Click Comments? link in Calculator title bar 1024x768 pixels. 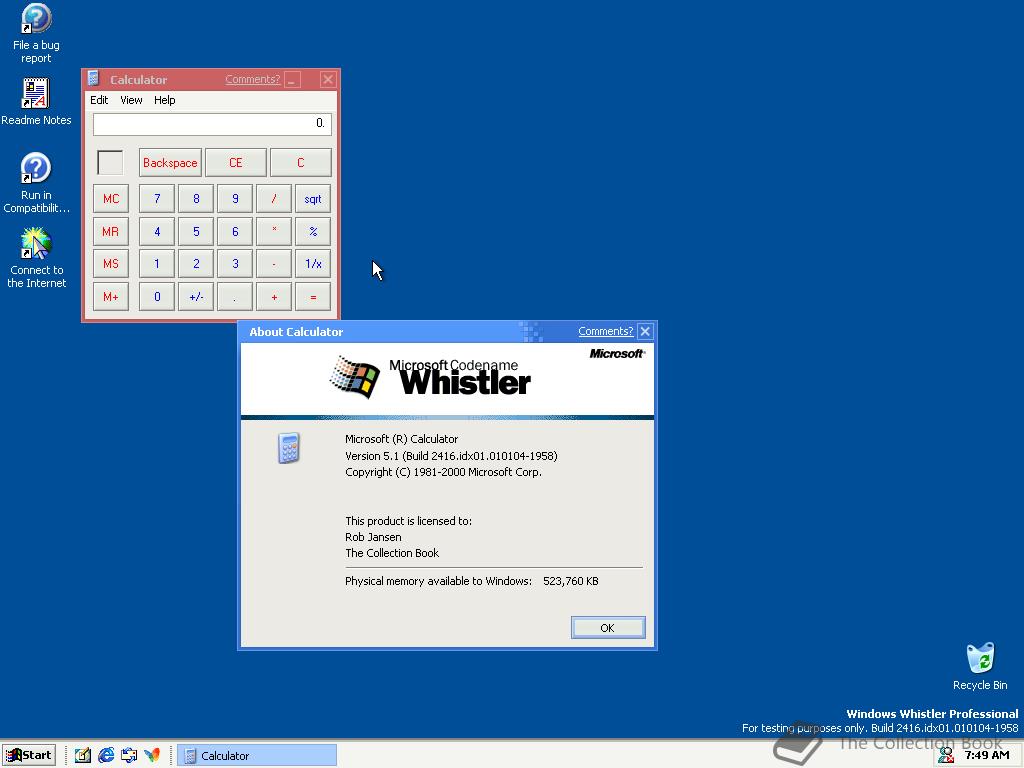253,79
